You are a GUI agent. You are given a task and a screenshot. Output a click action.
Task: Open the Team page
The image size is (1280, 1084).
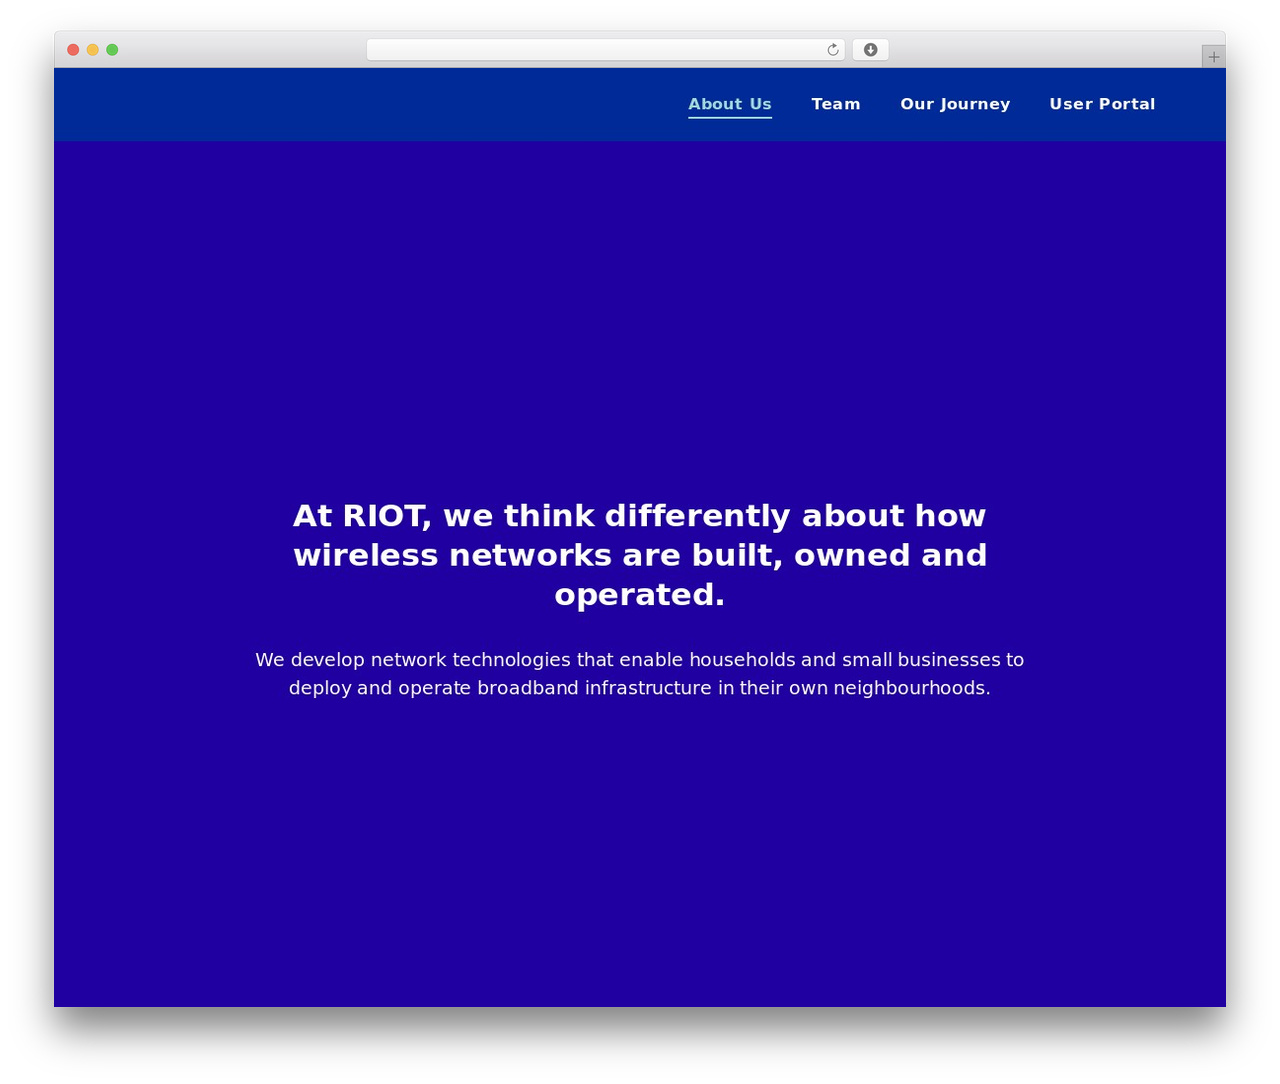point(836,104)
